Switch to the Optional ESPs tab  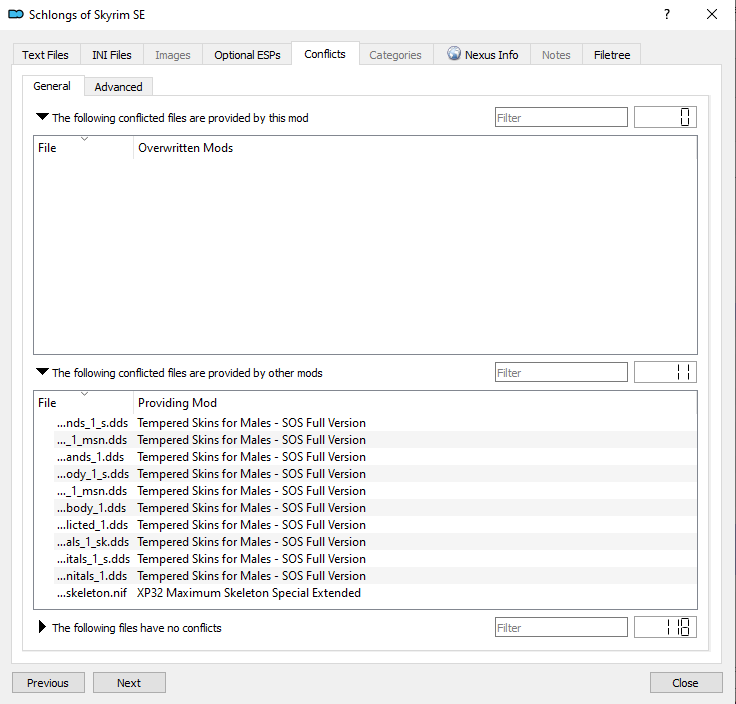247,55
